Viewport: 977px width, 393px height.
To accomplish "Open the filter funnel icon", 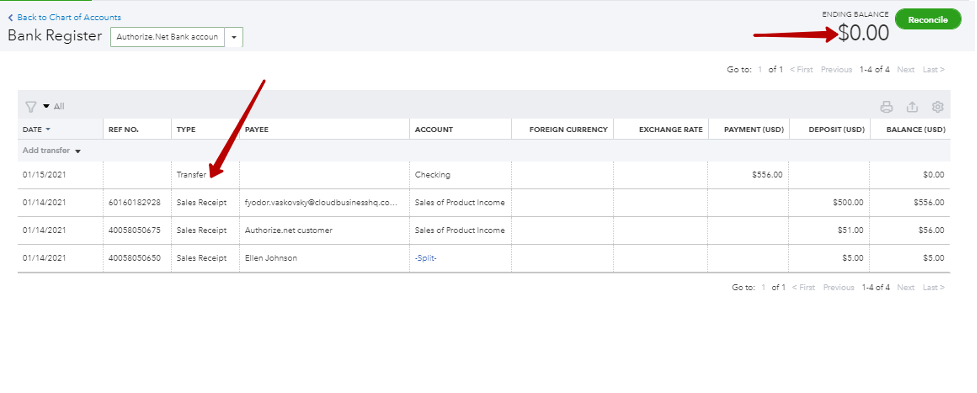I will [31, 107].
